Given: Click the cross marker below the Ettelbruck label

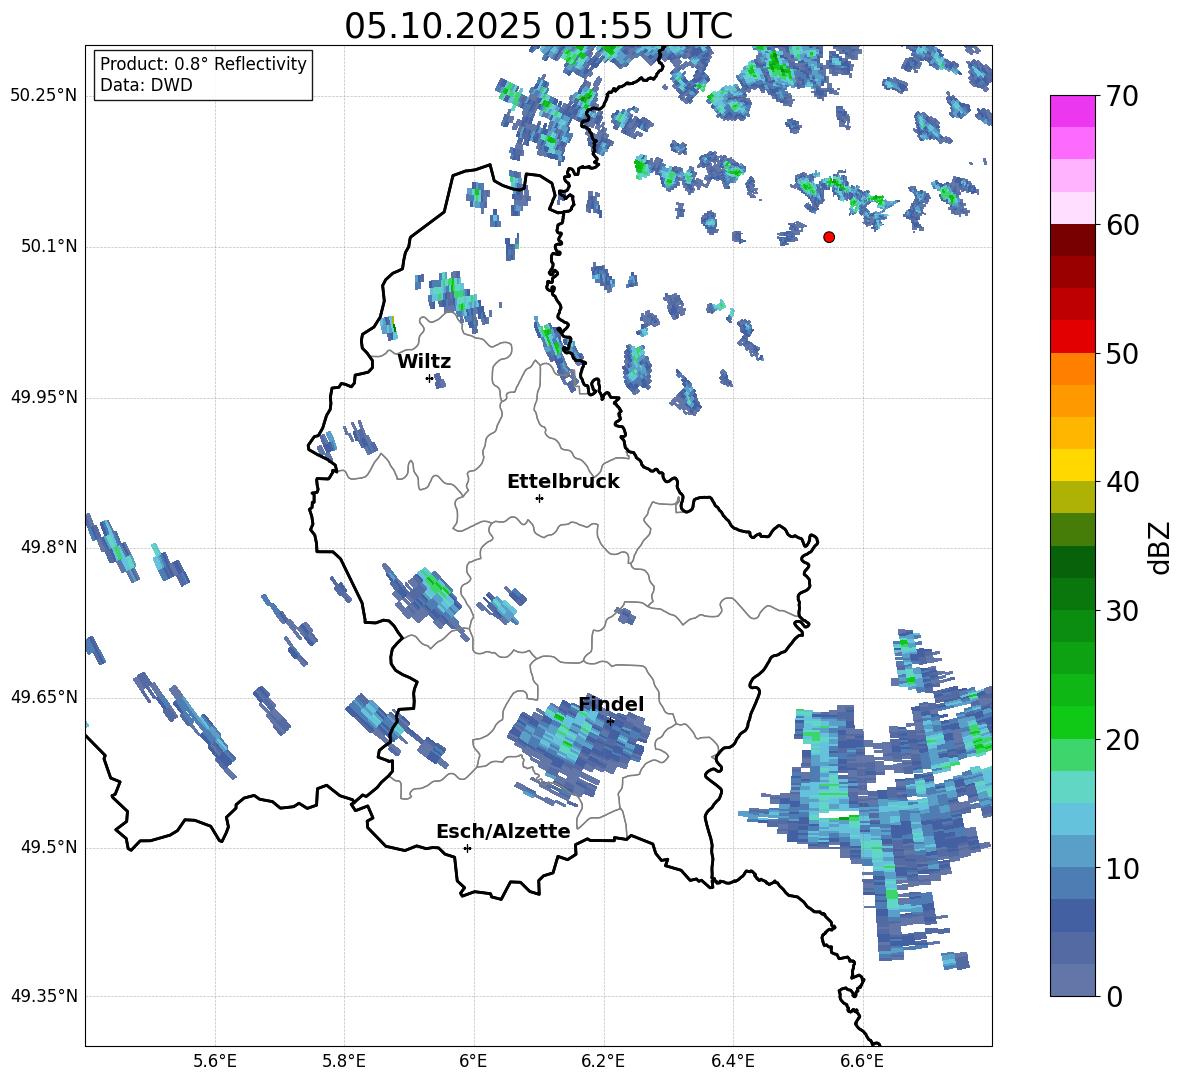Looking at the screenshot, I should 539,498.
